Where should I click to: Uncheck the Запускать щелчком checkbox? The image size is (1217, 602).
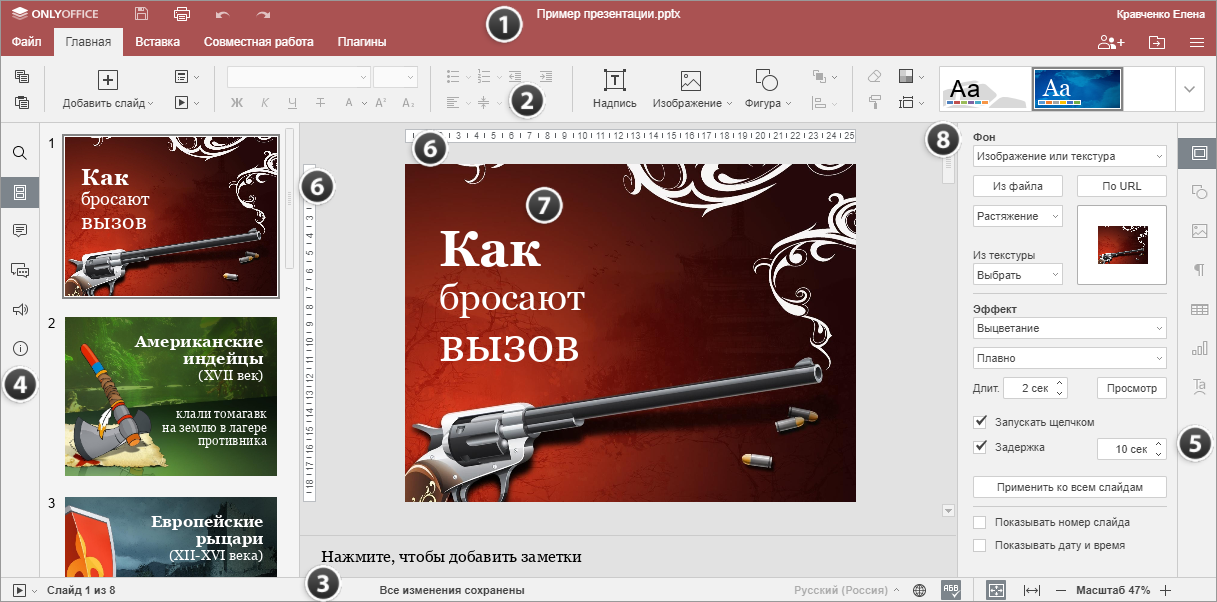tap(980, 422)
